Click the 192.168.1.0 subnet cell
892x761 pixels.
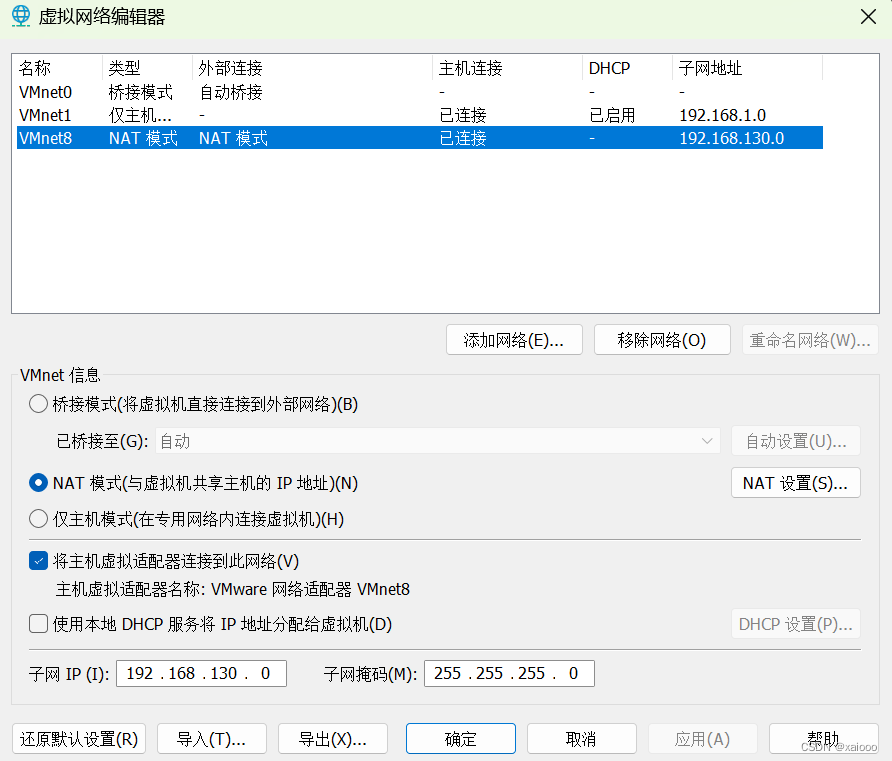click(722, 115)
